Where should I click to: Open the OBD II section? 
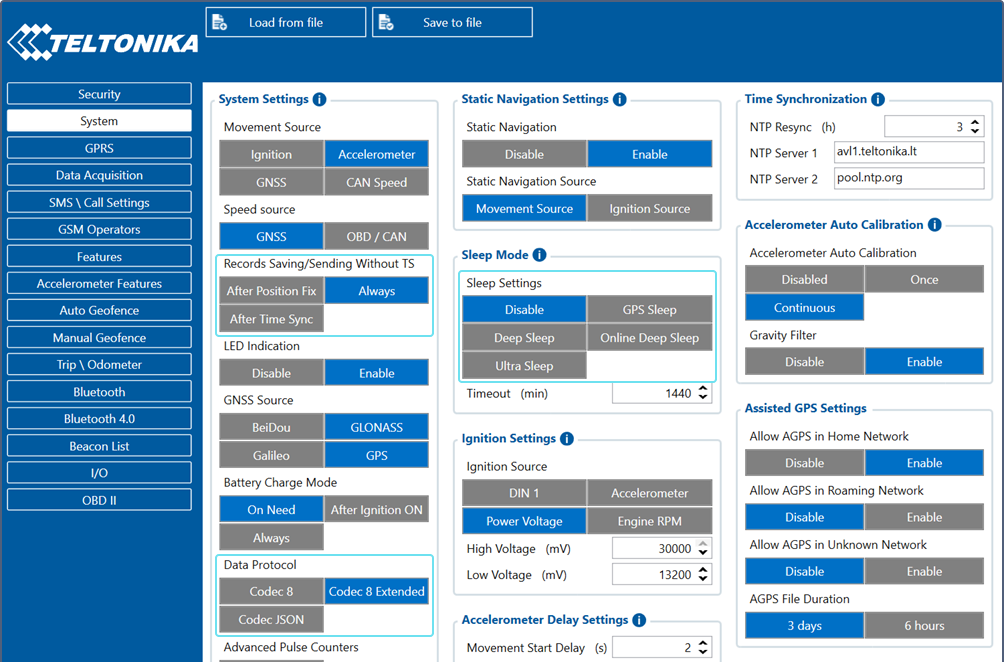coord(99,500)
